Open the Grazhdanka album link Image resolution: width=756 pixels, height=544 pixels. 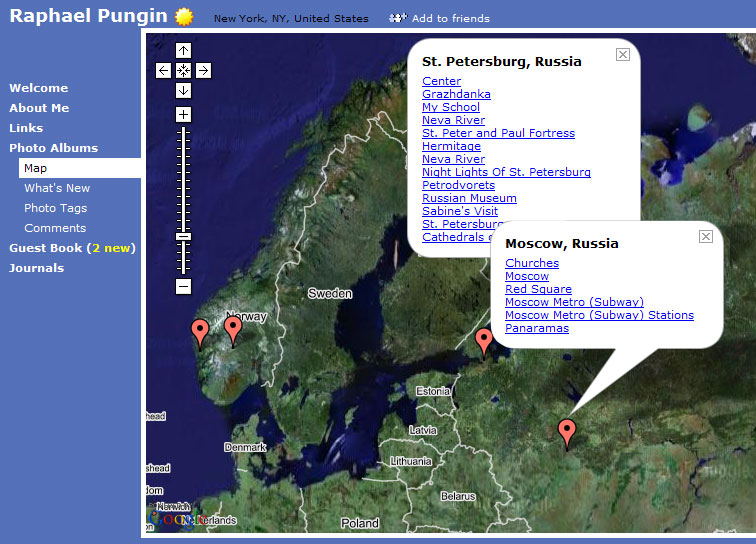pyautogui.click(x=457, y=94)
